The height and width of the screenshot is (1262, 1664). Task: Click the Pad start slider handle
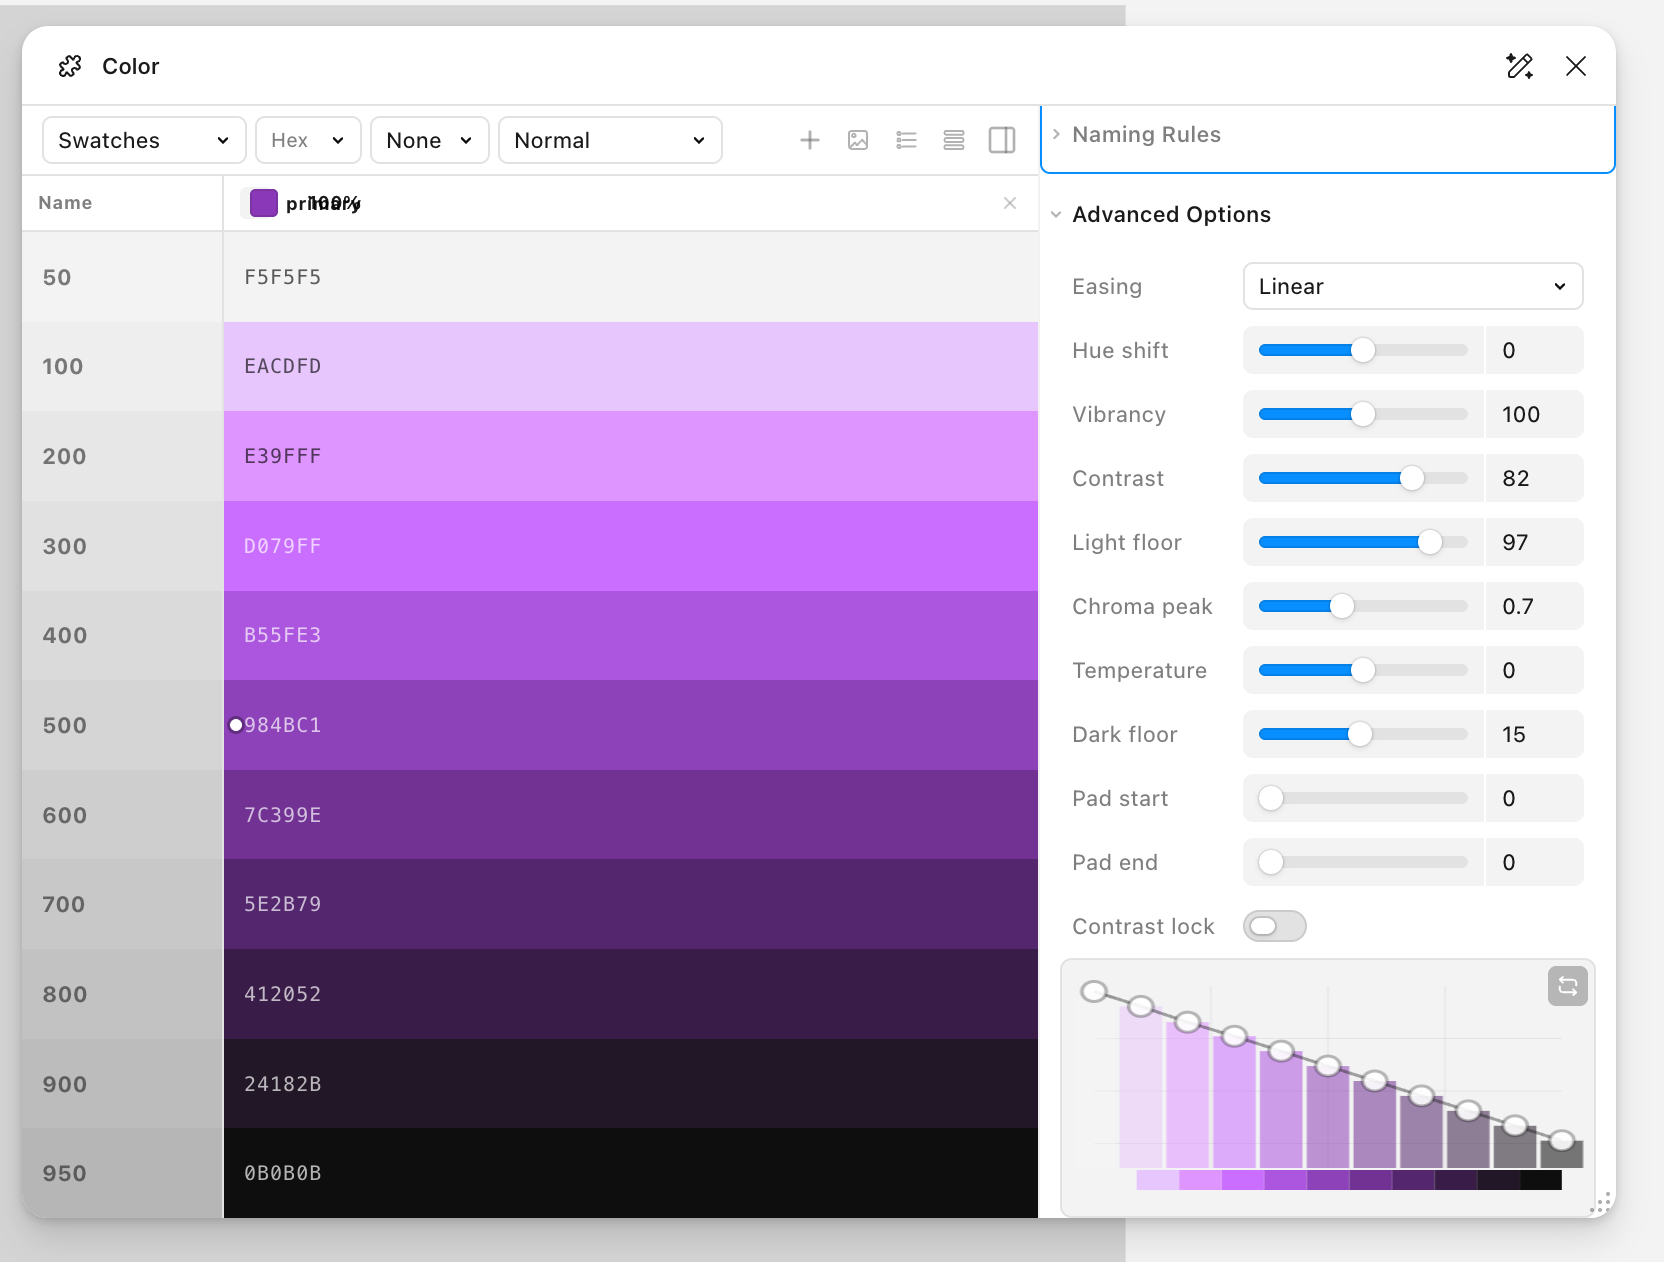pos(1271,798)
